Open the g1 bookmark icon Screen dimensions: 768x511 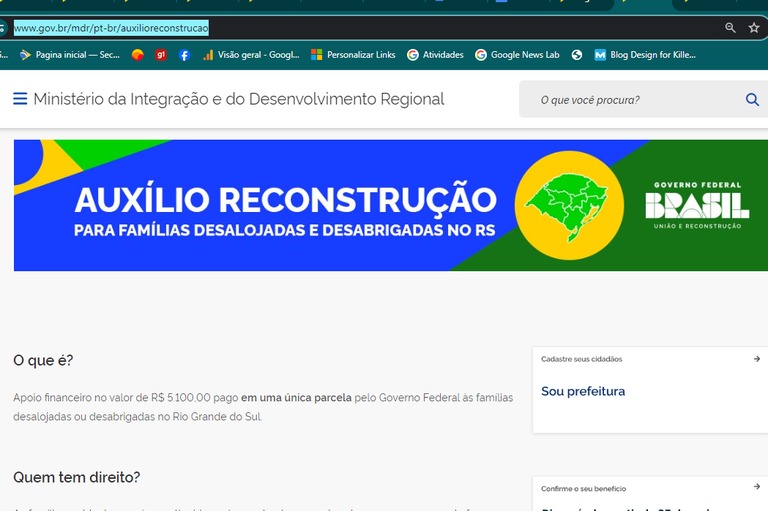click(x=161, y=55)
